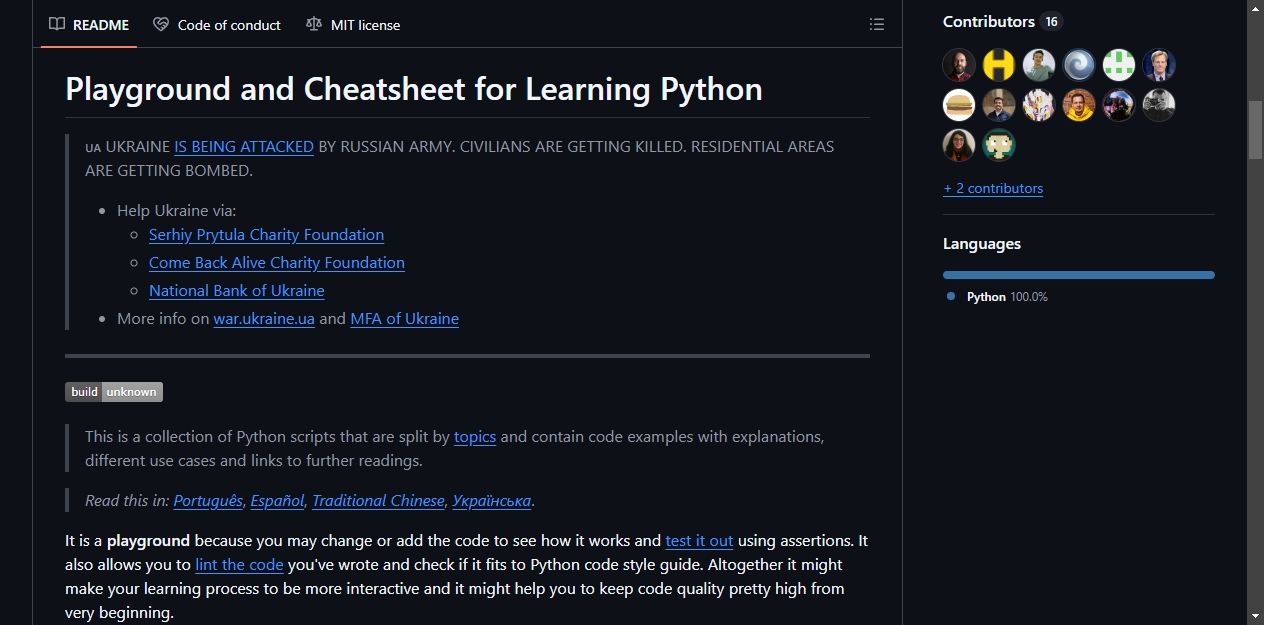
Task: Read in Traditional Chinese link
Action: pyautogui.click(x=378, y=500)
